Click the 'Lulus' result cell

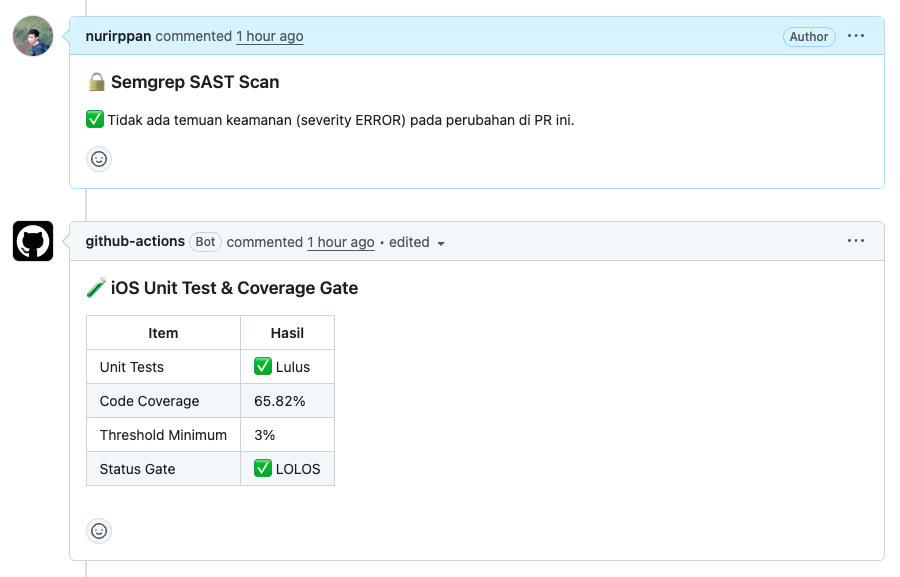tap(287, 367)
